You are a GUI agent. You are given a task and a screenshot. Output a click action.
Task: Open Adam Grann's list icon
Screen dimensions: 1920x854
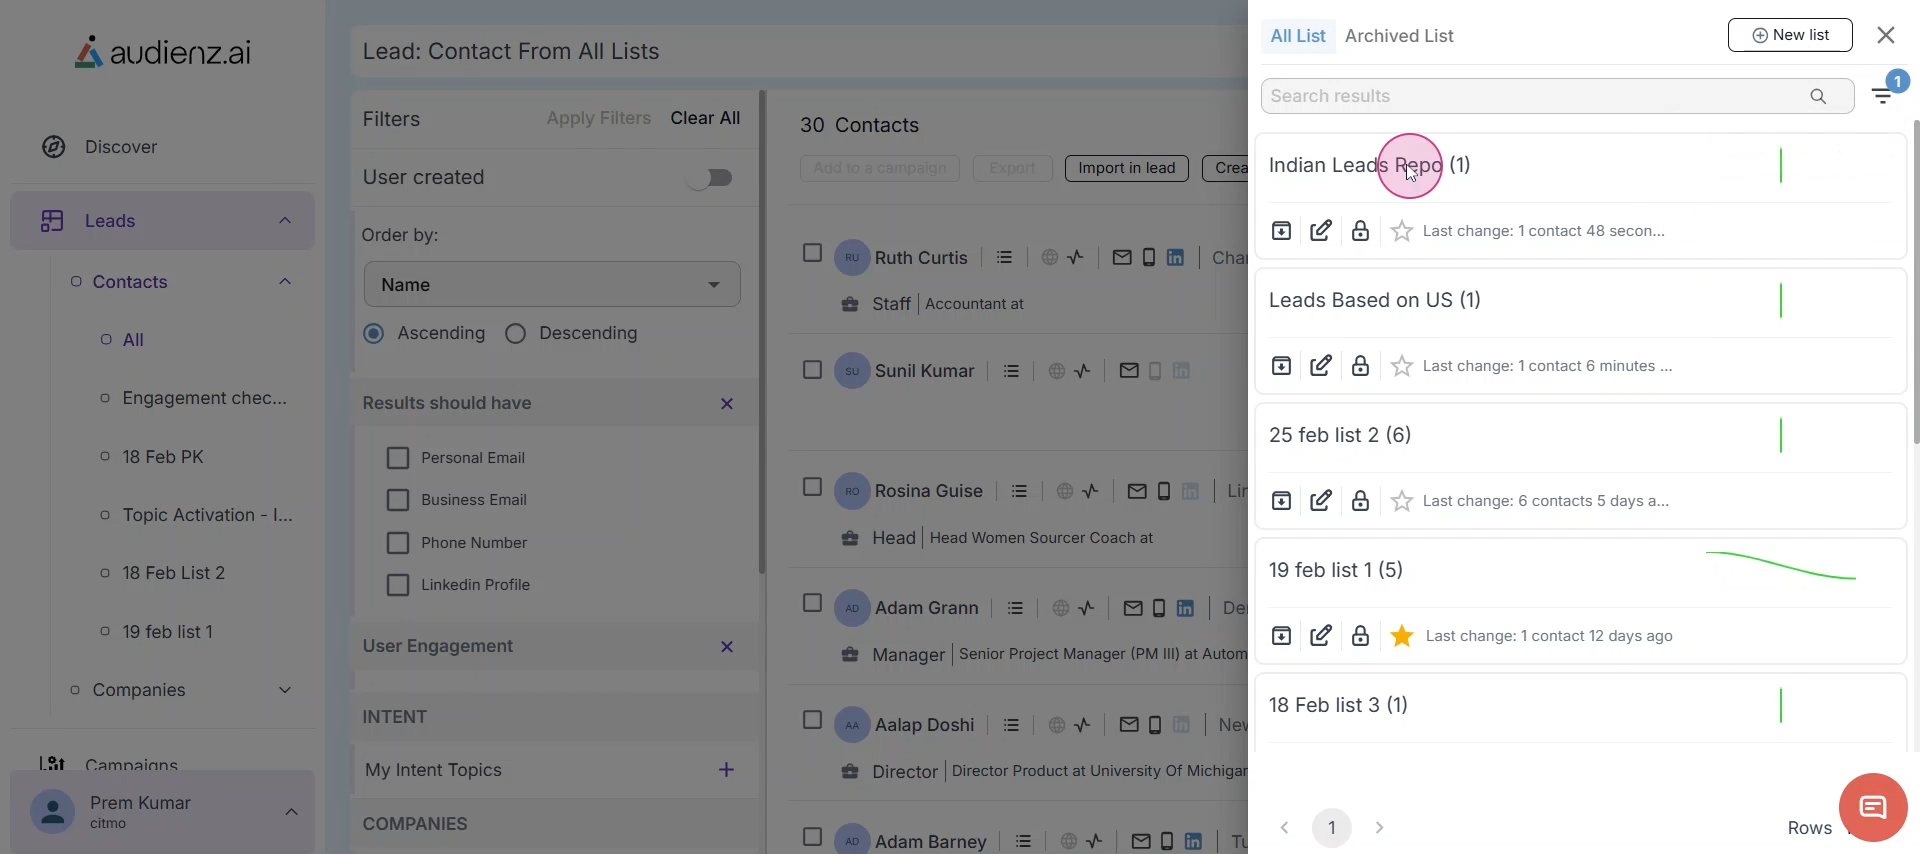click(1015, 608)
